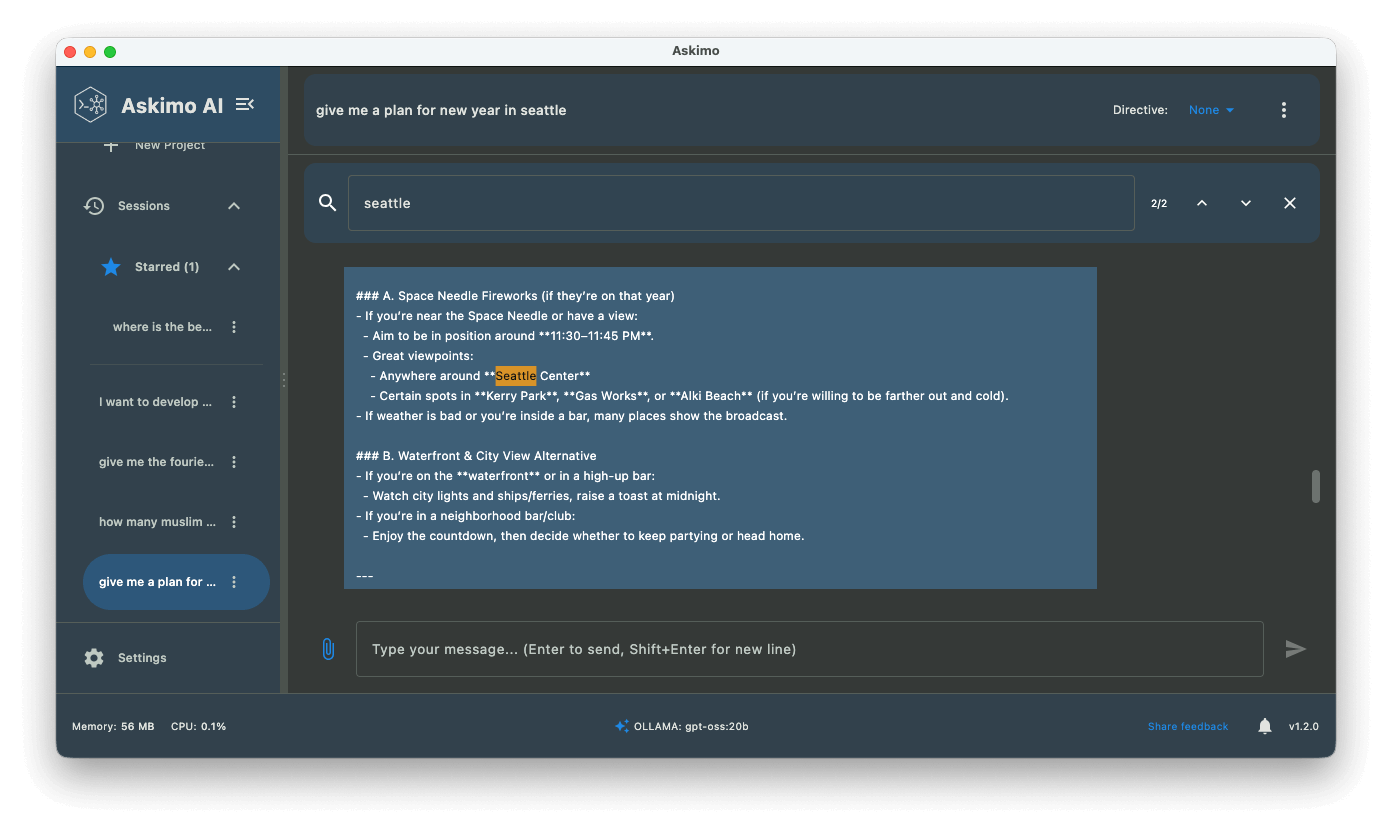Open the Directive dropdown showing None
The height and width of the screenshot is (832, 1392).
click(1210, 110)
